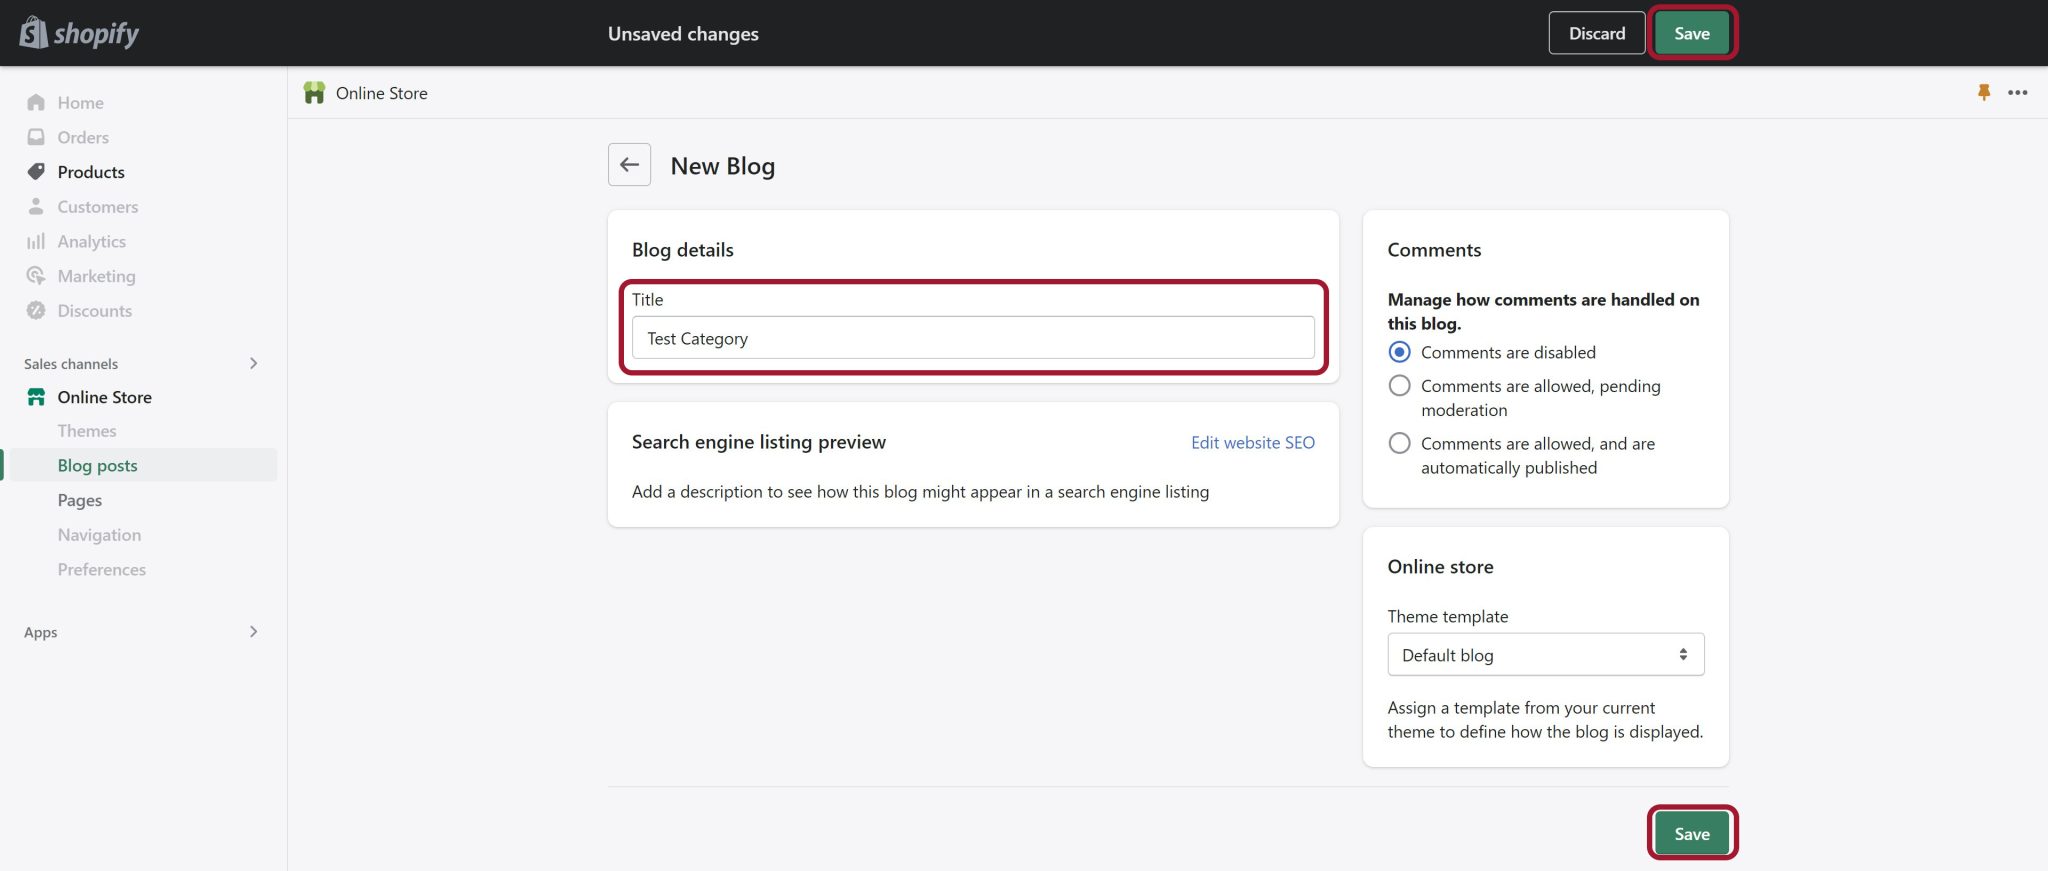Click the New Blog heading
The width and height of the screenshot is (2048, 871).
click(x=723, y=166)
